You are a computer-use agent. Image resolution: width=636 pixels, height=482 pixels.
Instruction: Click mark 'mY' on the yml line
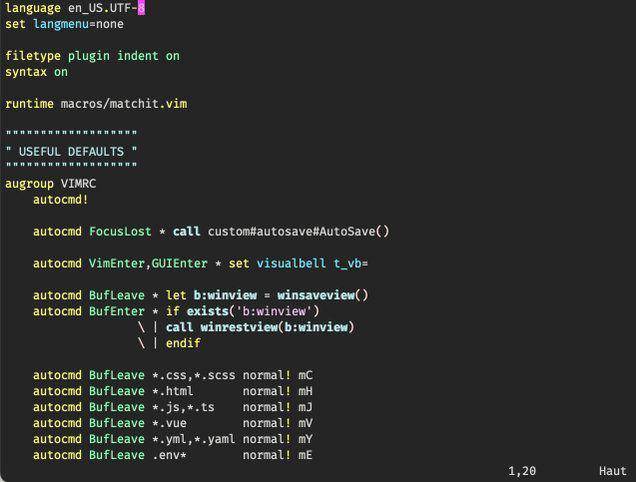click(305, 439)
